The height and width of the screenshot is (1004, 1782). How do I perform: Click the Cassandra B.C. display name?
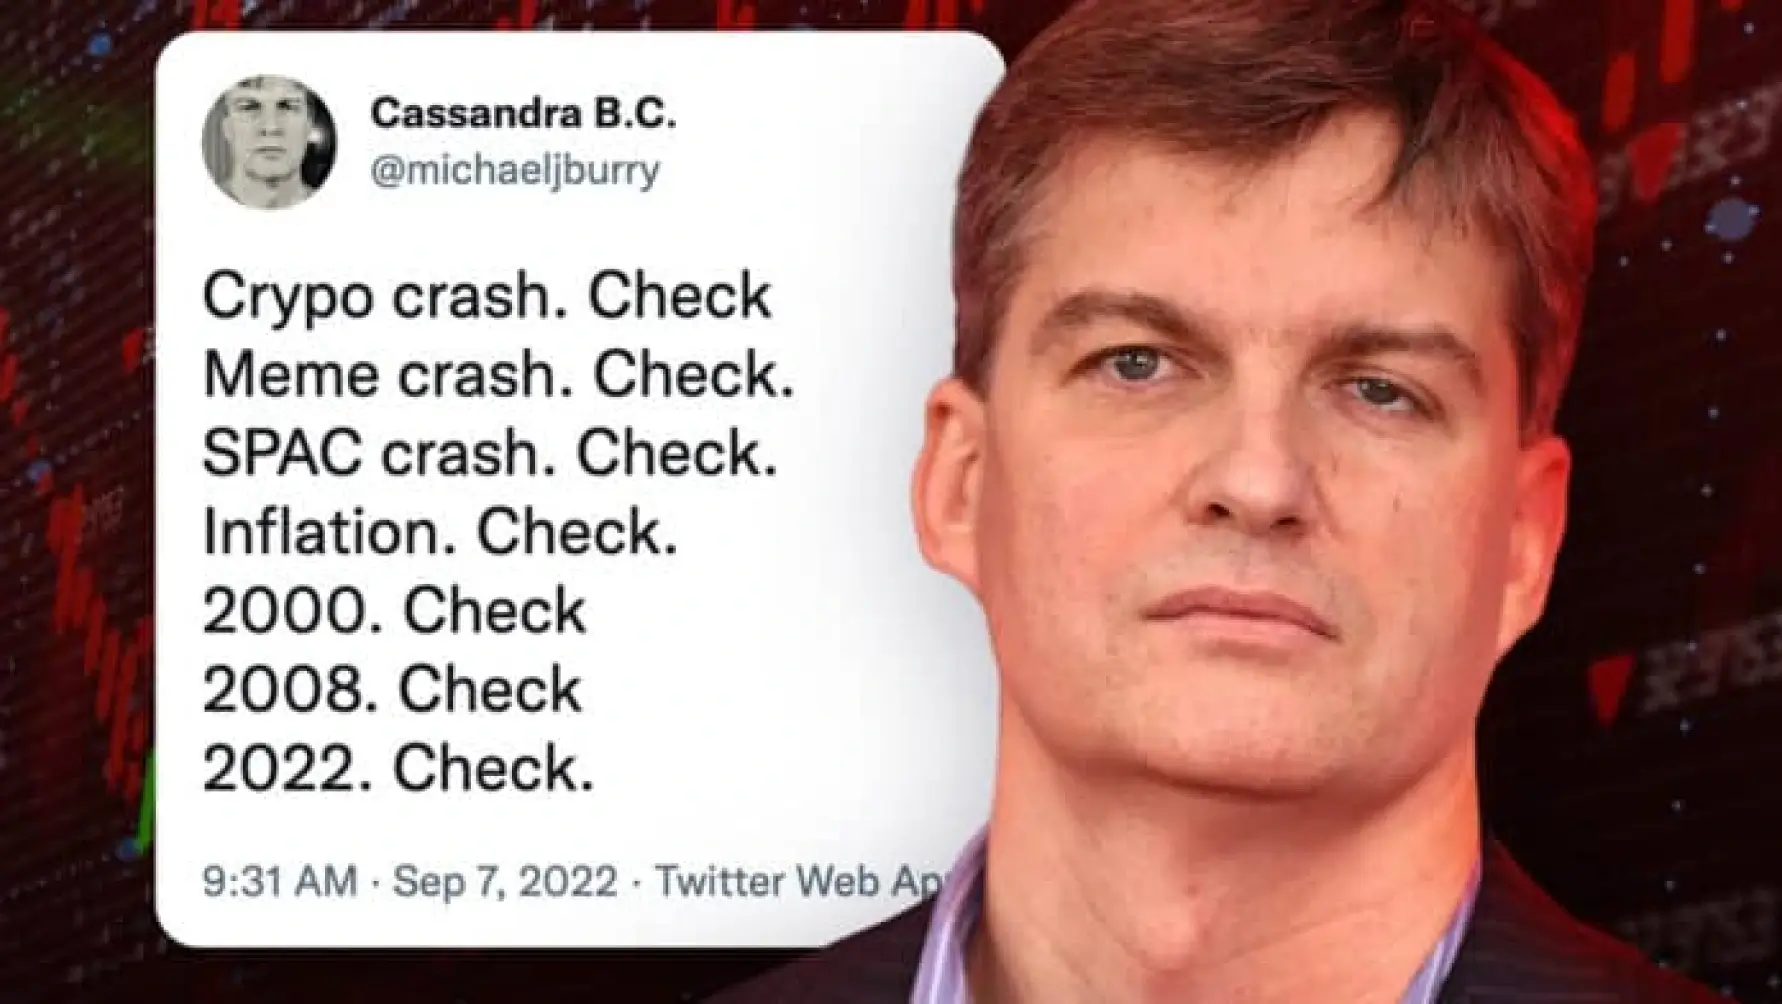coord(523,114)
